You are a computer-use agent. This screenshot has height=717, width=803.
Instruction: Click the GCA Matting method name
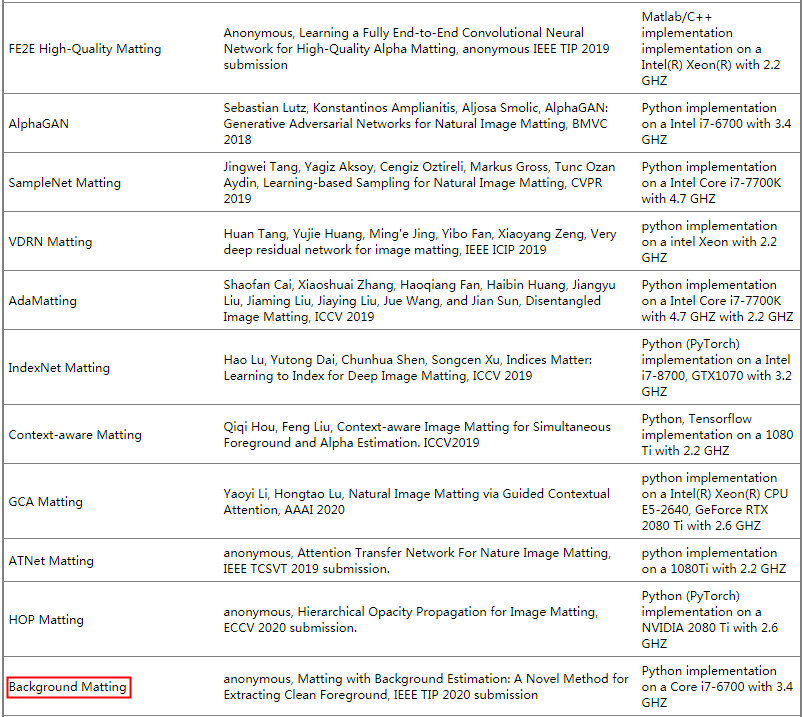(x=46, y=501)
